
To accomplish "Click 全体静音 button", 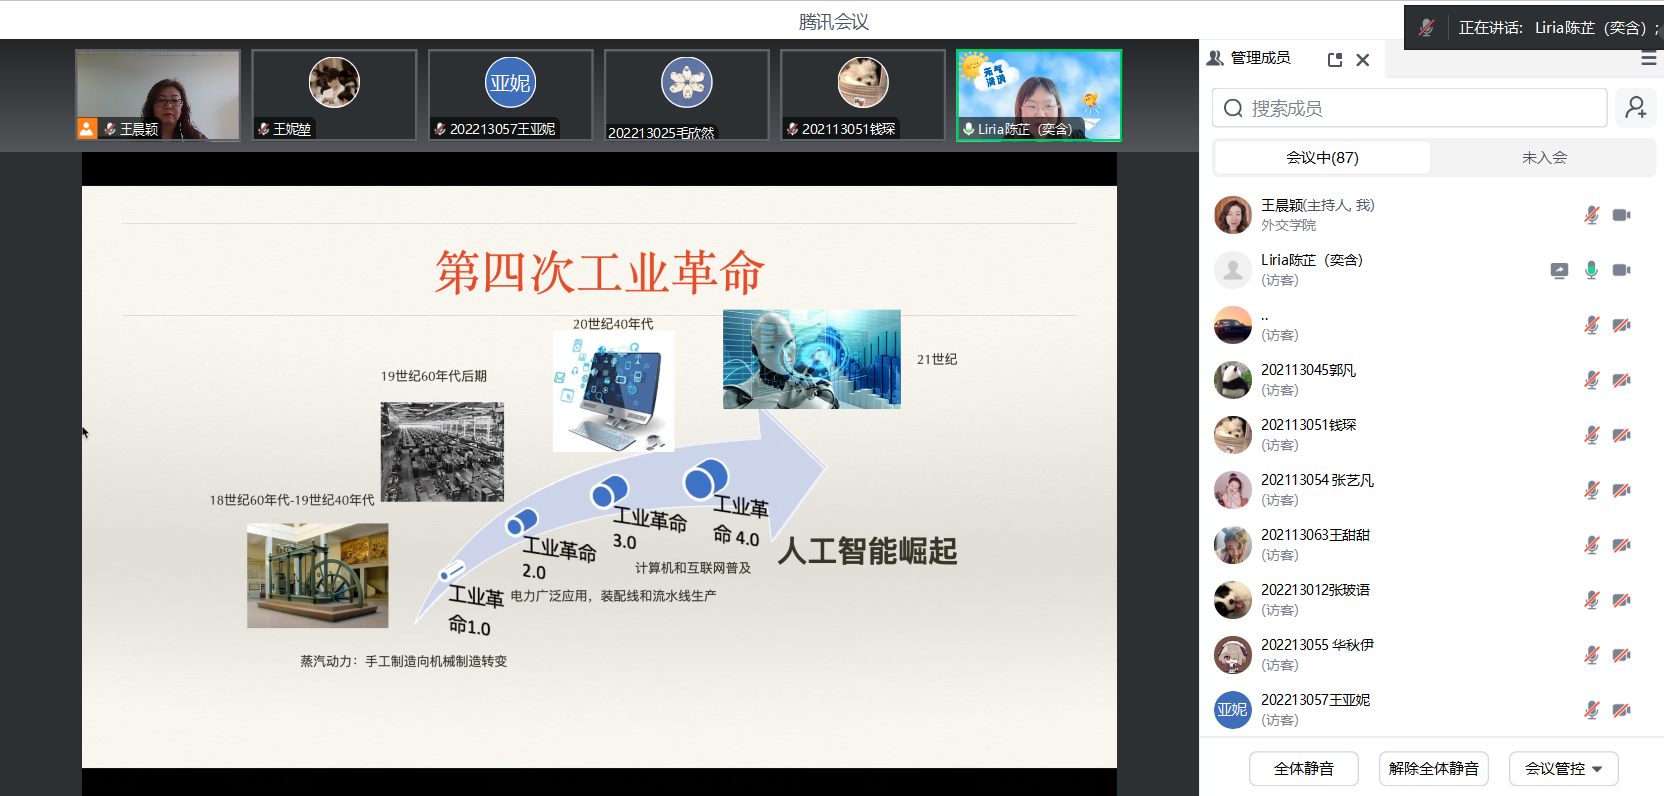I will (x=1303, y=768).
